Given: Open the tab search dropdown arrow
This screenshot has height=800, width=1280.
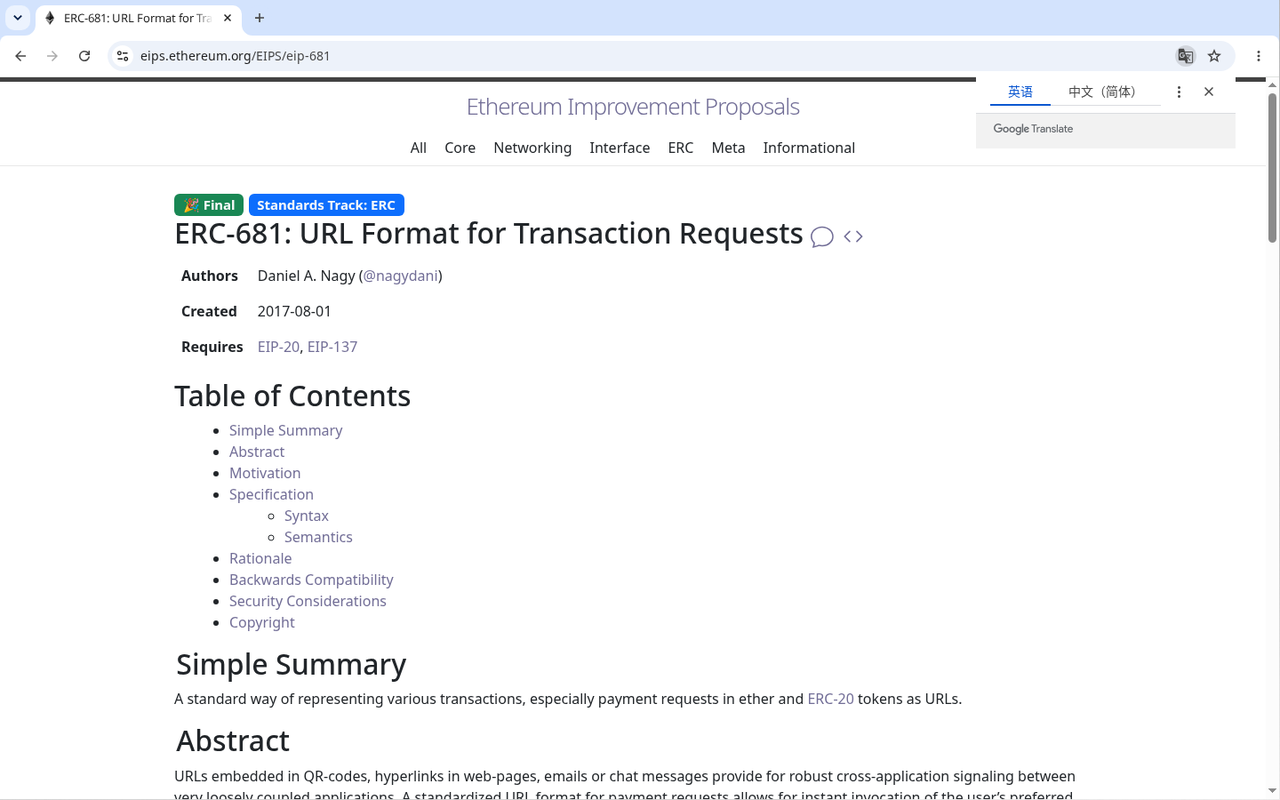Looking at the screenshot, I should click(18, 18).
